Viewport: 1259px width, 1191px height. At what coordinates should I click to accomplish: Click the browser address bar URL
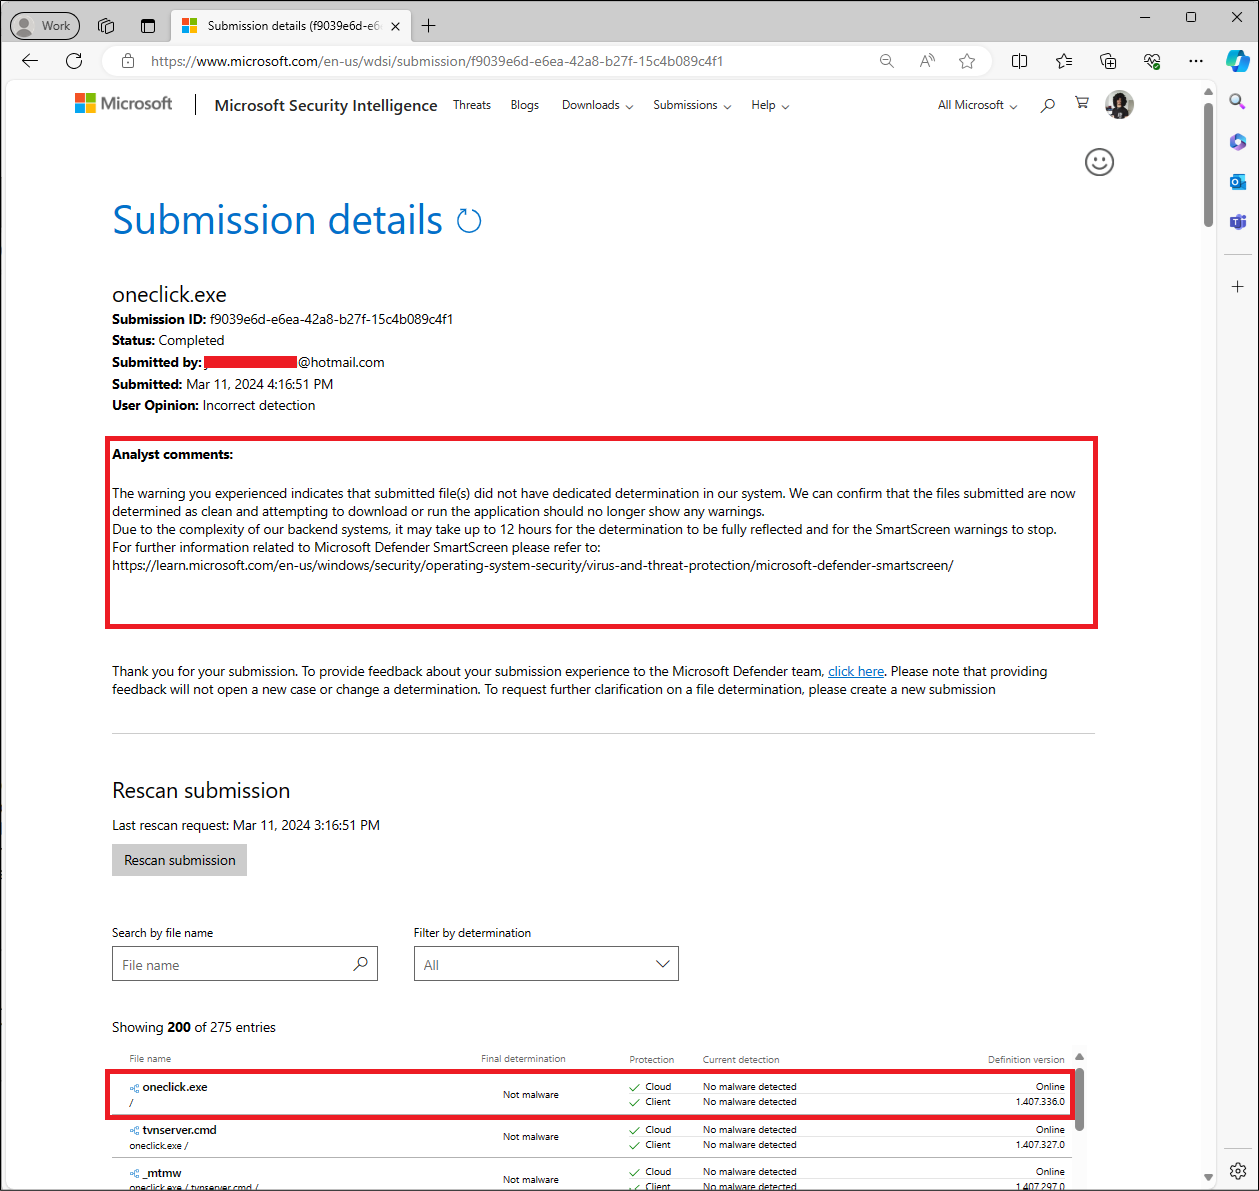pyautogui.click(x=437, y=61)
